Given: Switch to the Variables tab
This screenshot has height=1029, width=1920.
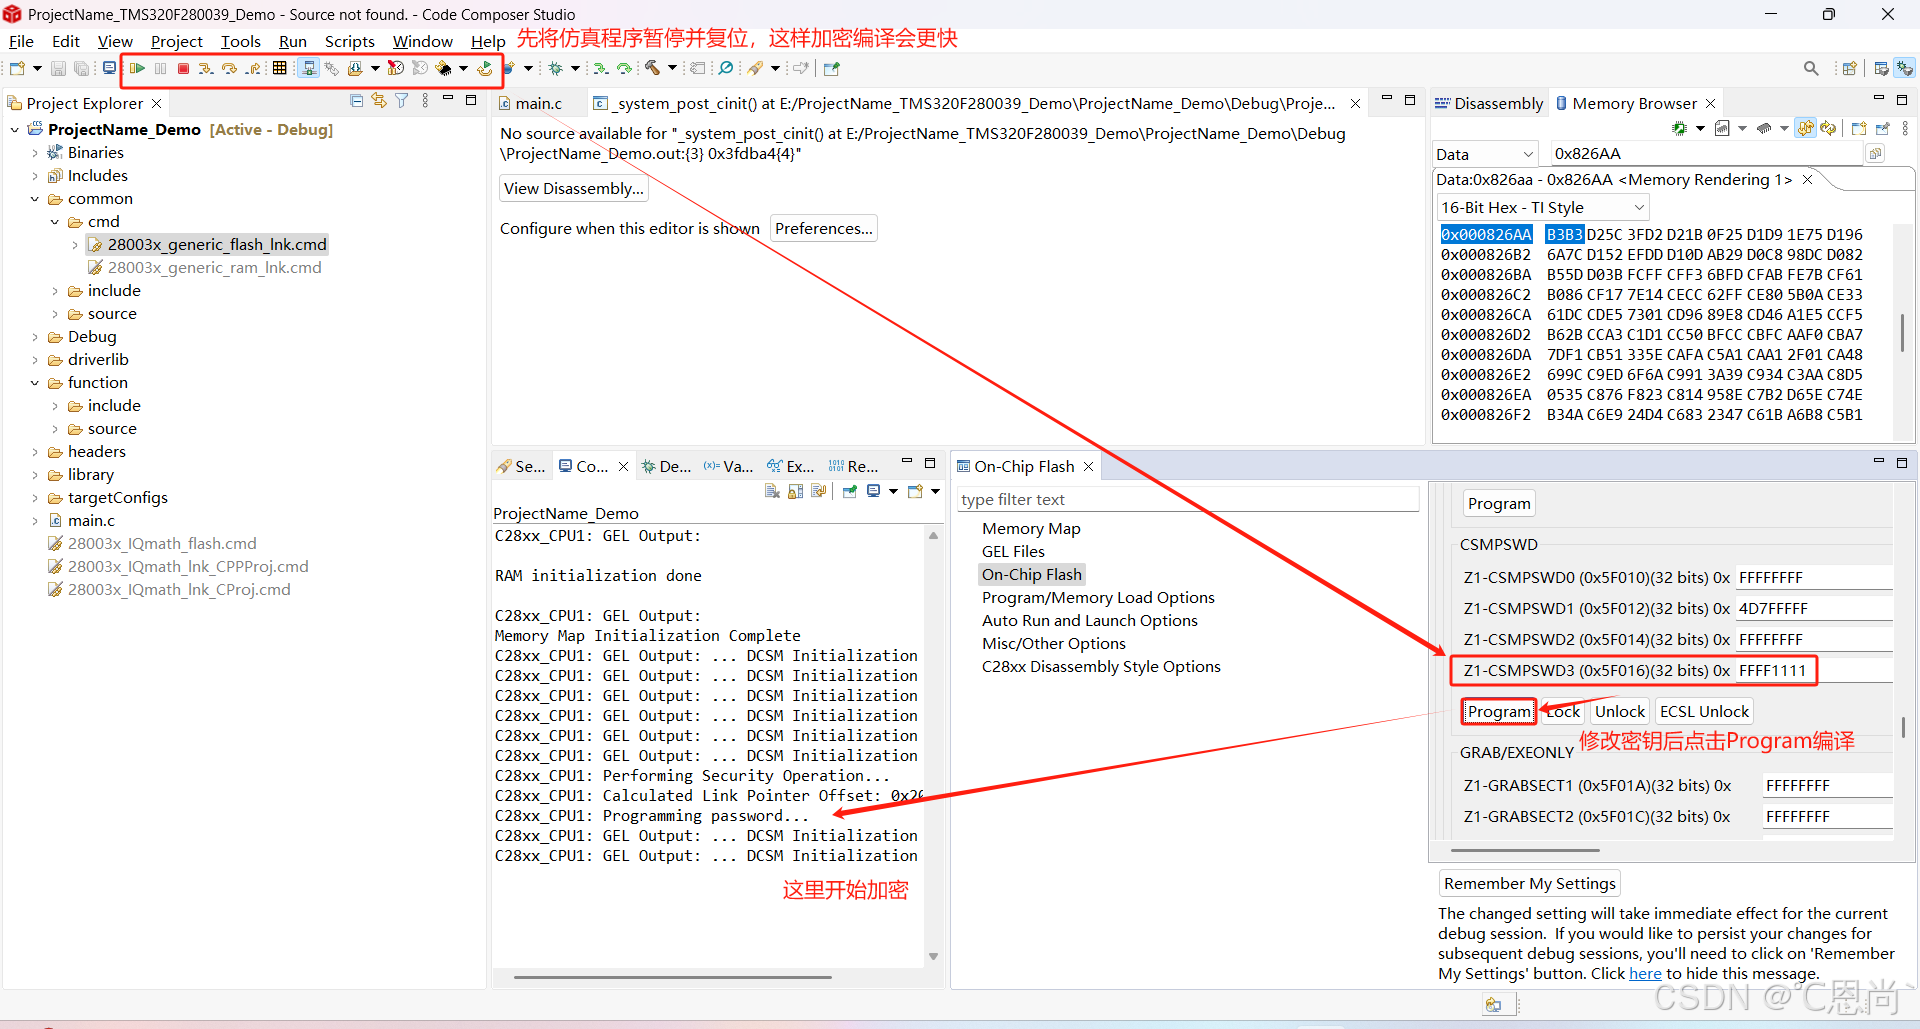Looking at the screenshot, I should pos(729,466).
